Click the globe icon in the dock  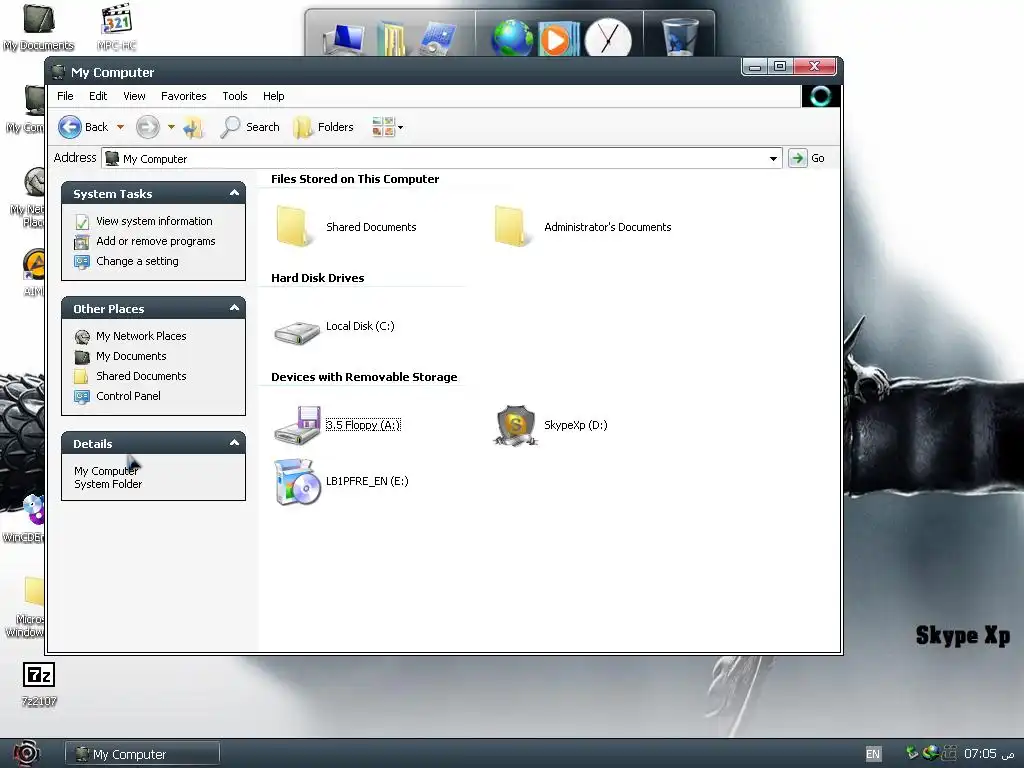click(x=512, y=38)
